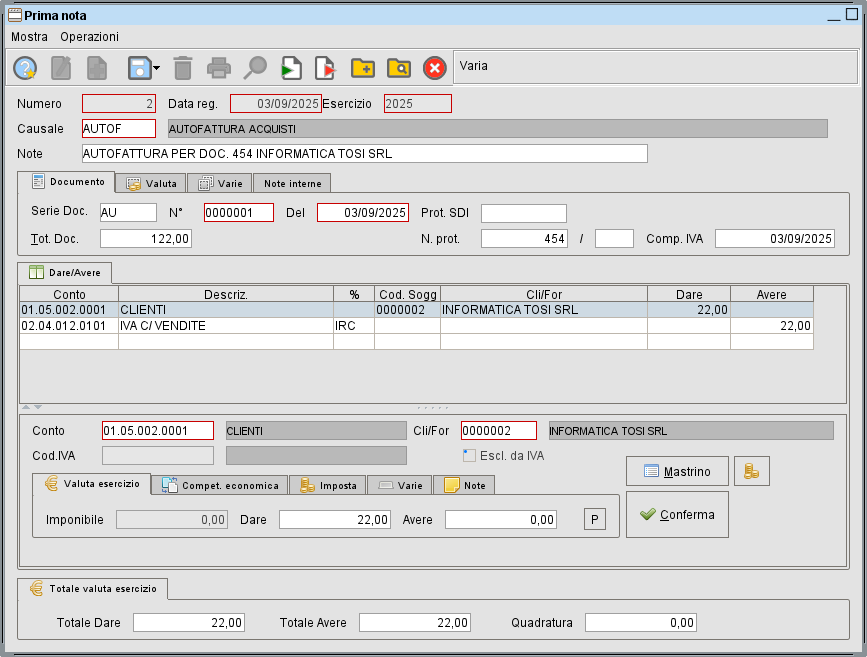This screenshot has width=867, height=657.
Task: Open the Operazioni menu
Action: point(90,36)
